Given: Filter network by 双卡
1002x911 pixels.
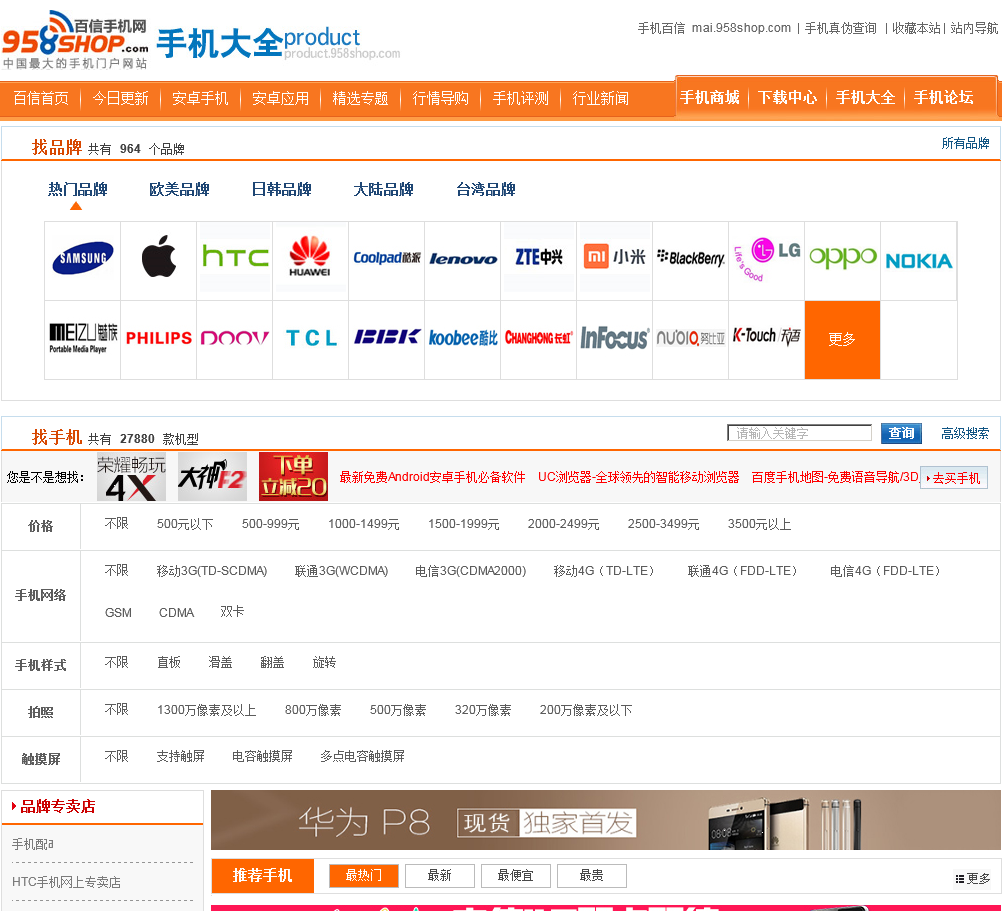Looking at the screenshot, I should [x=232, y=612].
